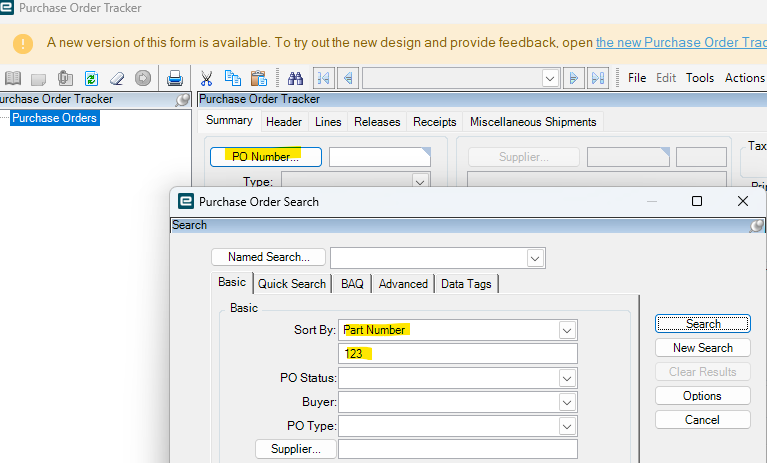Click the PO Number input field
This screenshot has height=463, width=767.
pos(380,157)
